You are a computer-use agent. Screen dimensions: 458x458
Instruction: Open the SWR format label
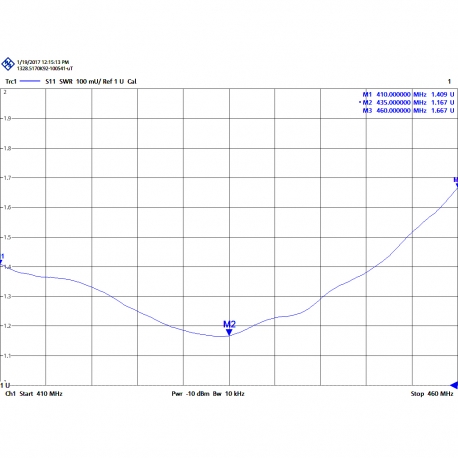66,81
